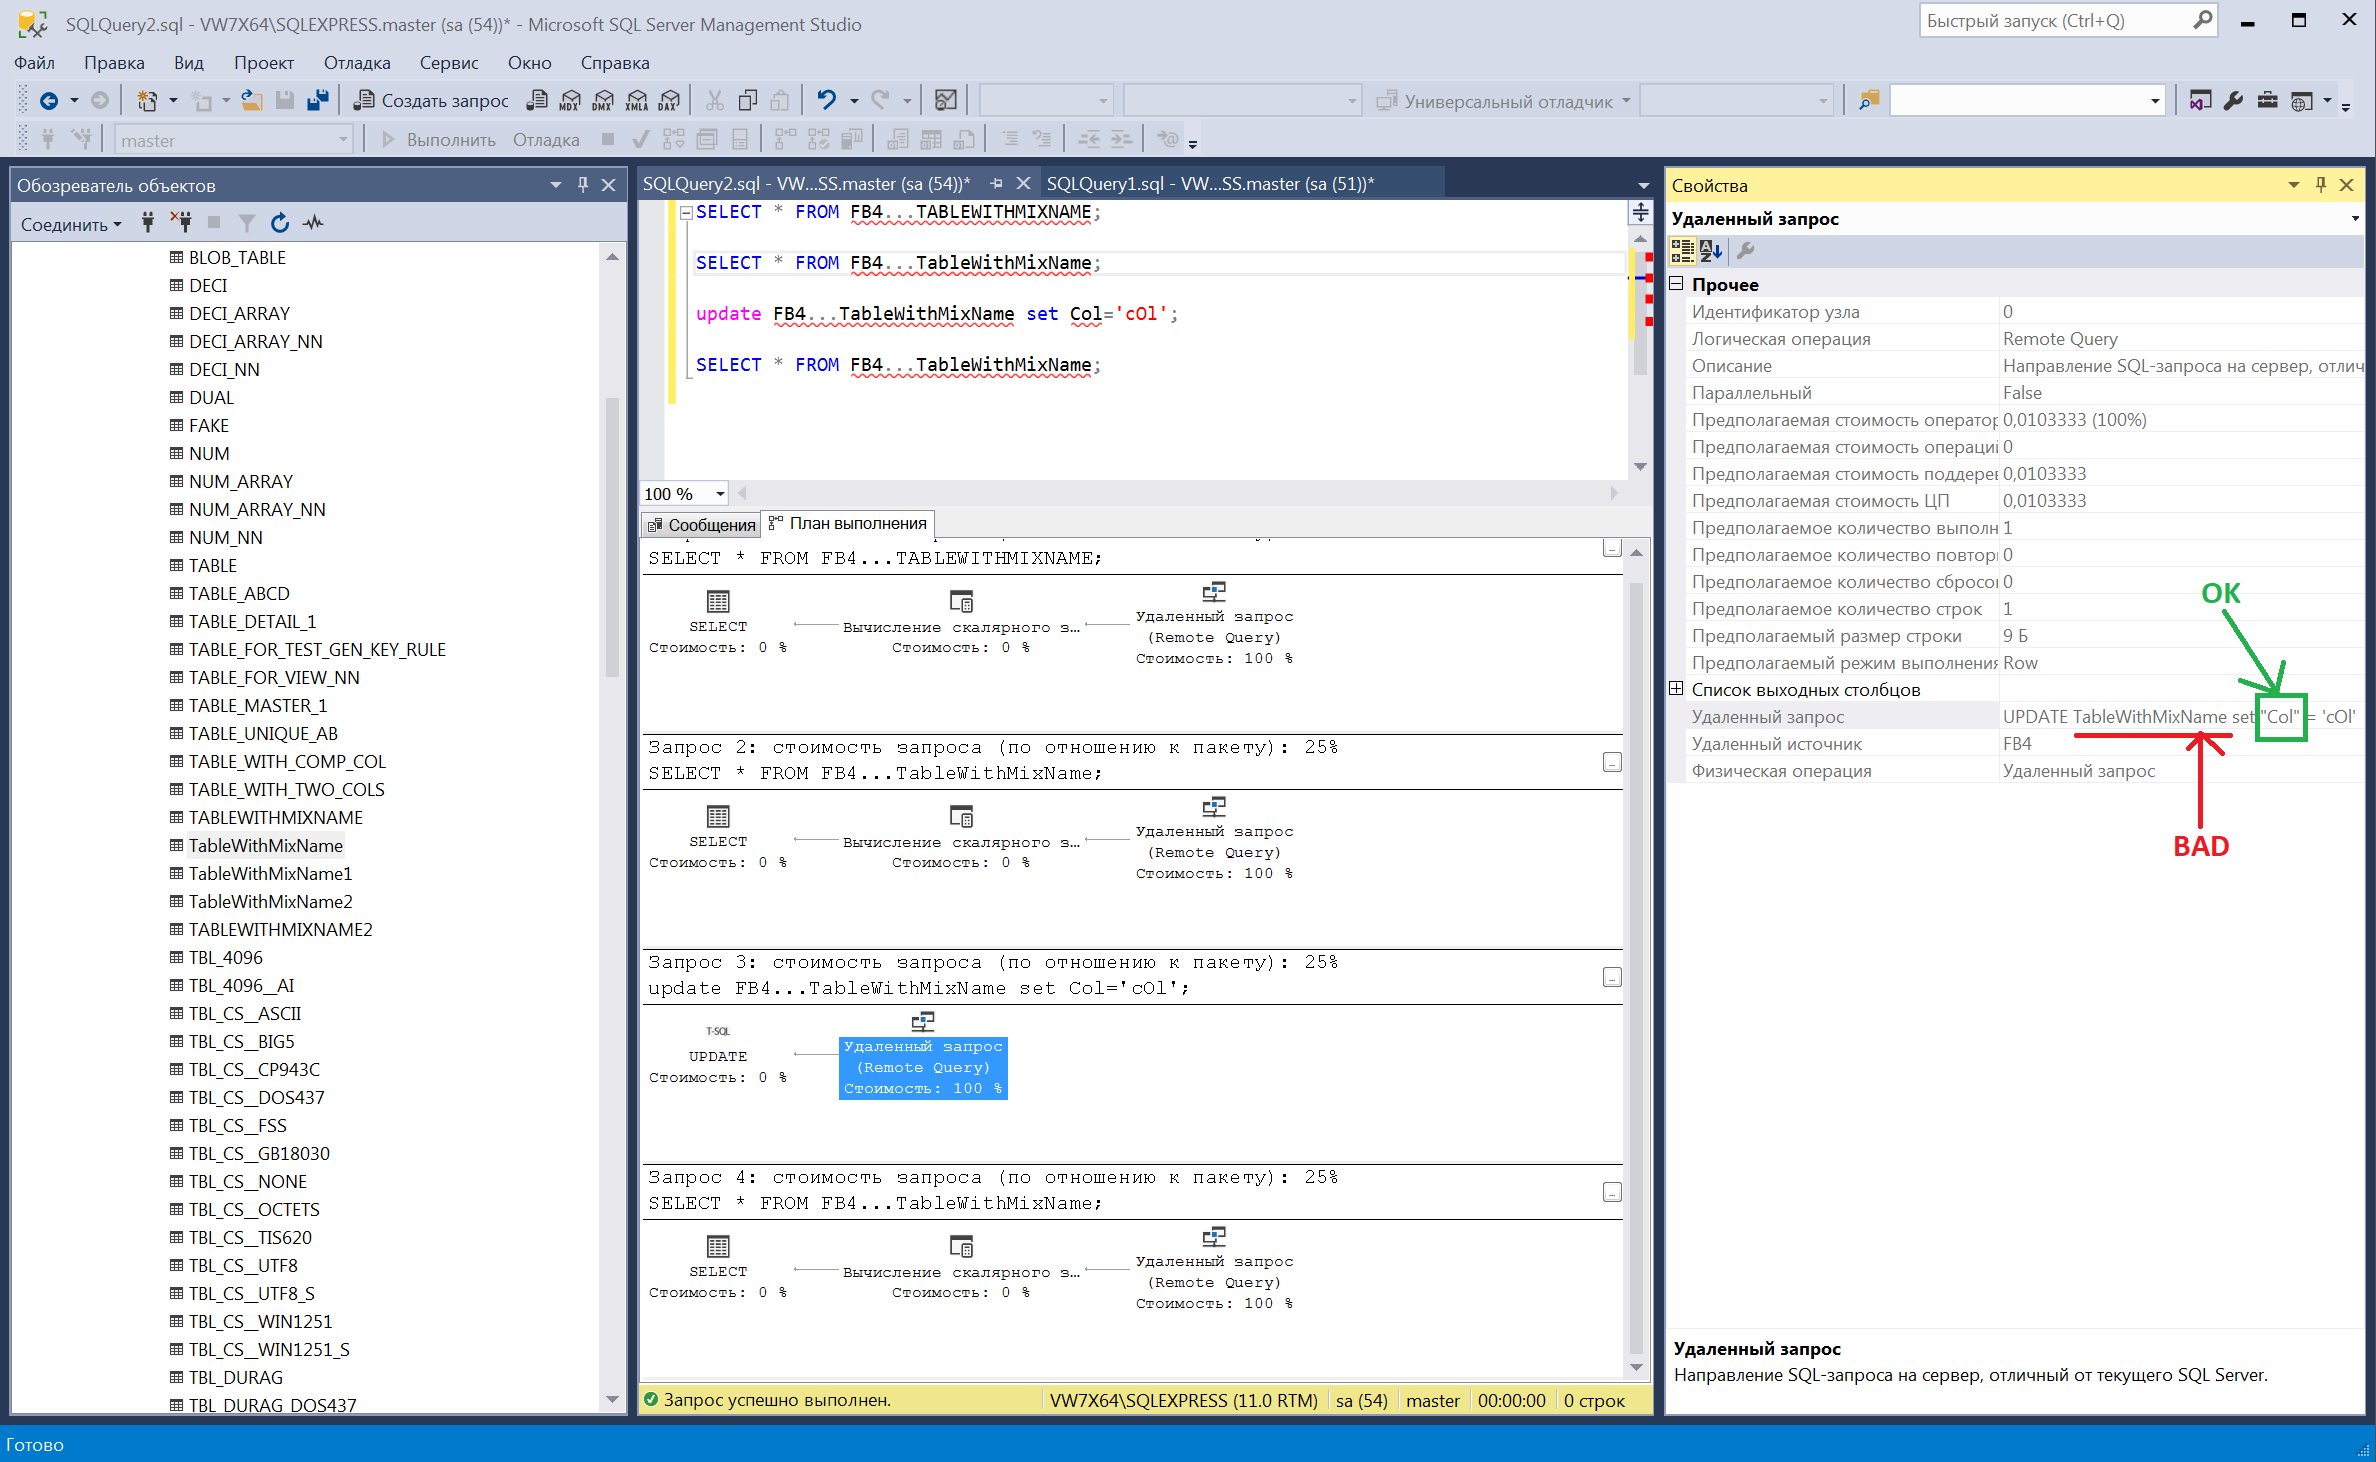Click the Navigate Backward arrow icon
Image resolution: width=2376 pixels, height=1462 pixels.
tap(48, 101)
